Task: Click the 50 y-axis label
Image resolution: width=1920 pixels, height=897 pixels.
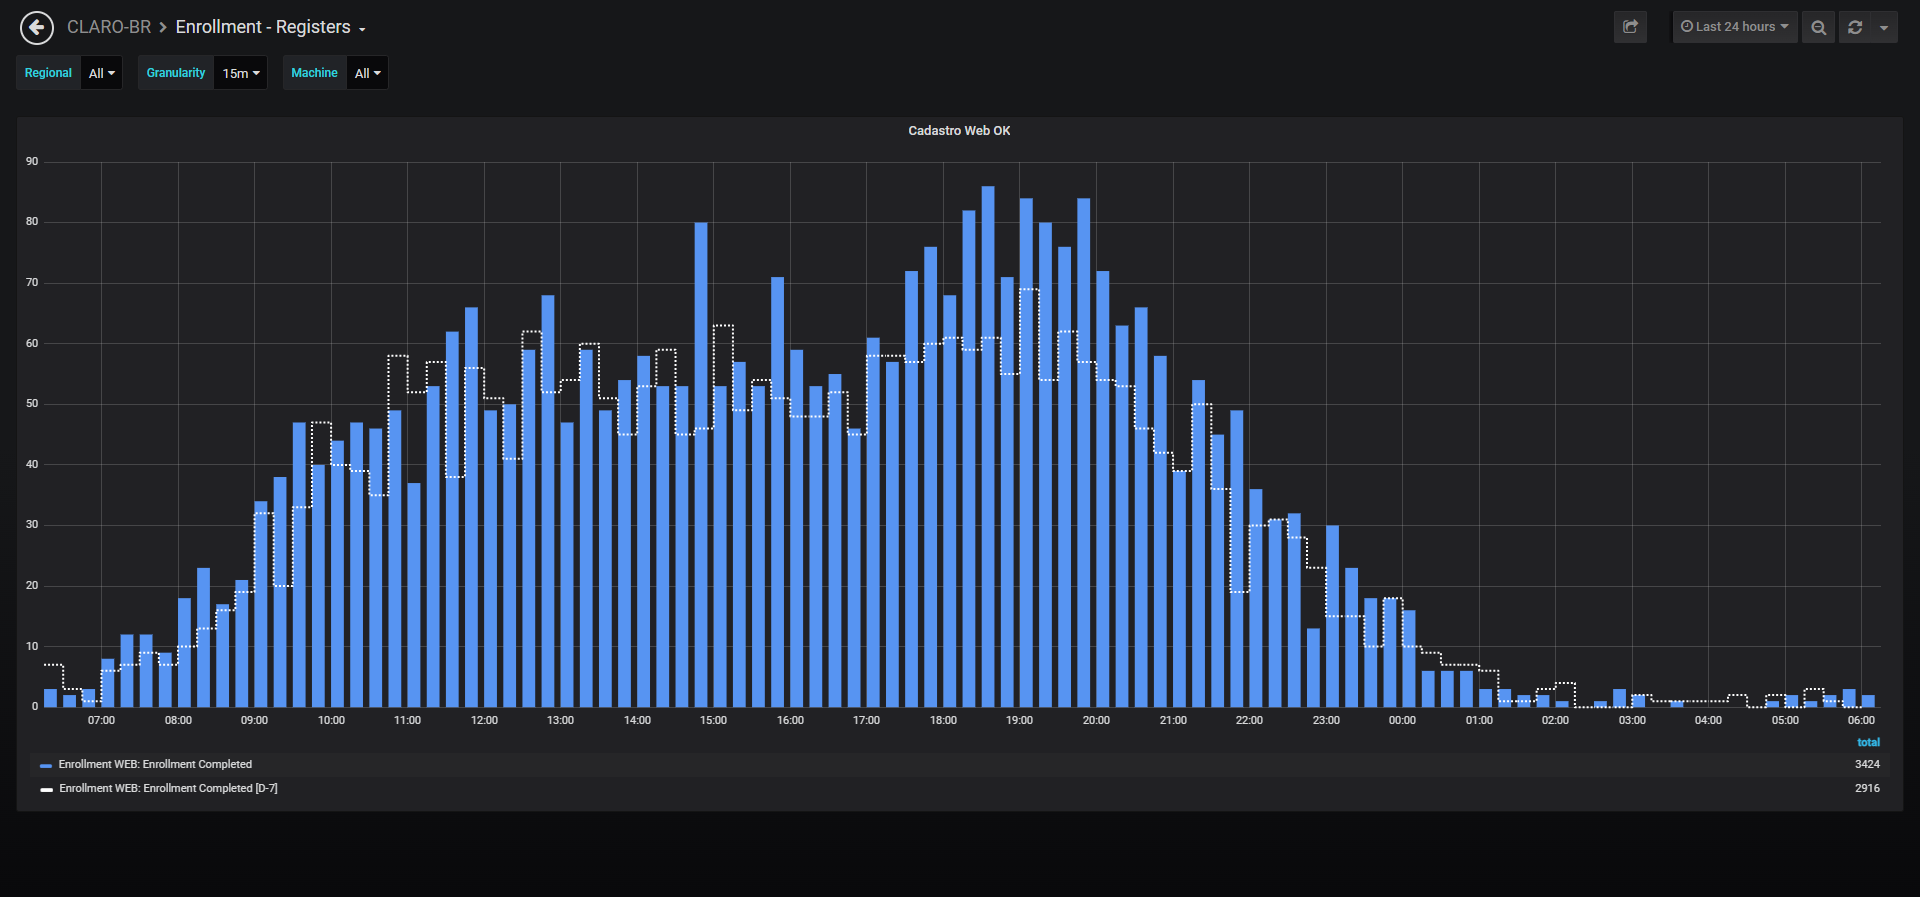Action: tap(32, 403)
